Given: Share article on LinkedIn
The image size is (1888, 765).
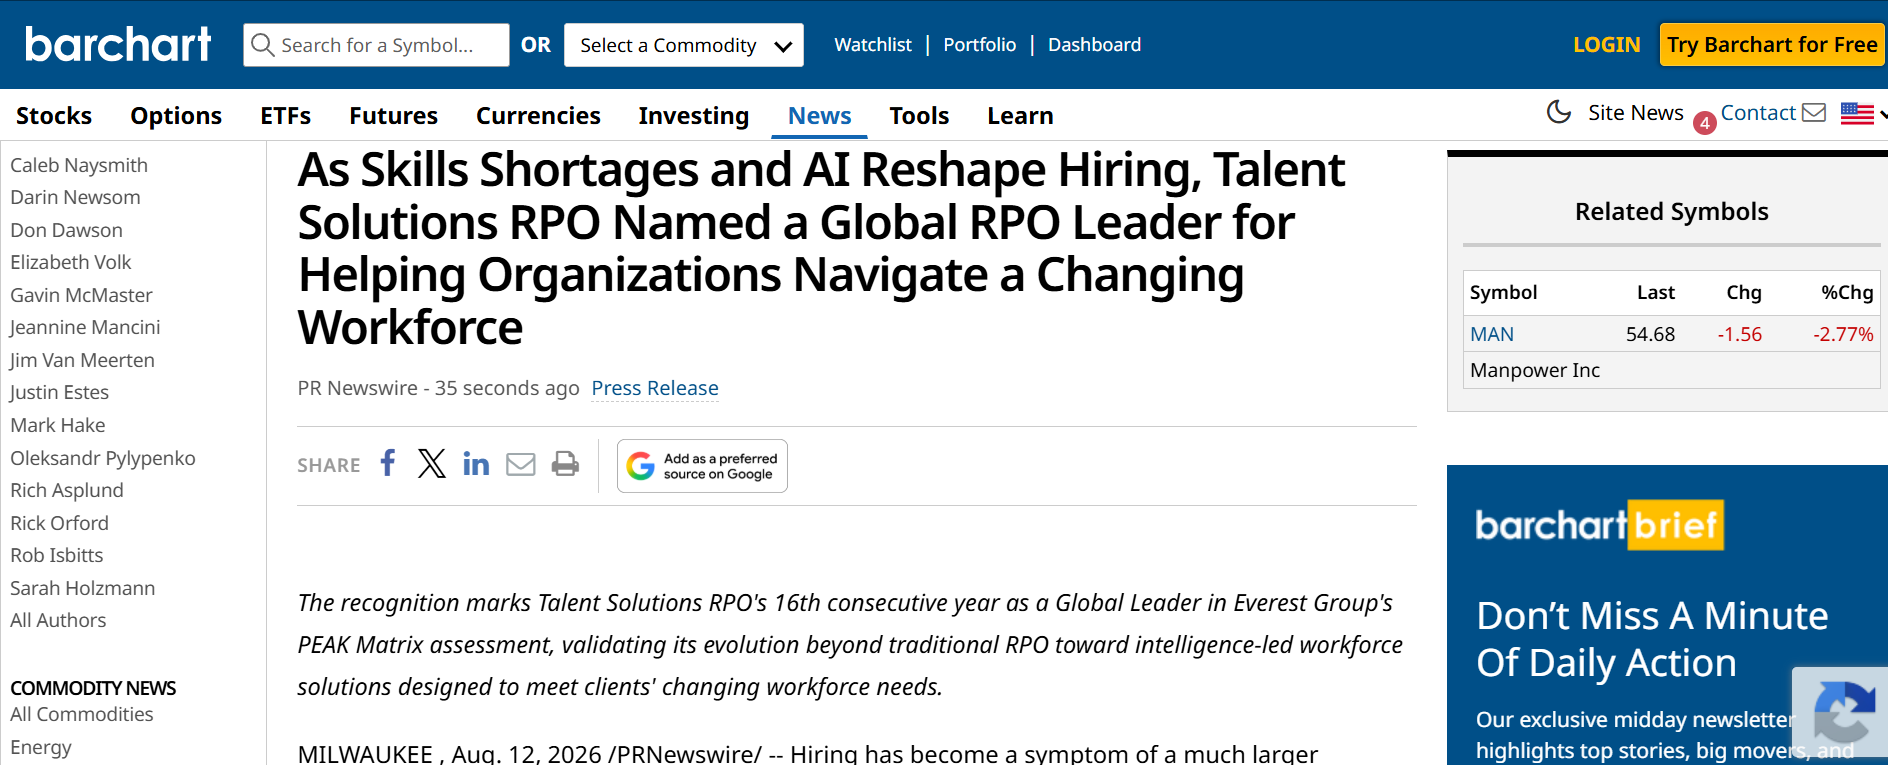Looking at the screenshot, I should (476, 463).
